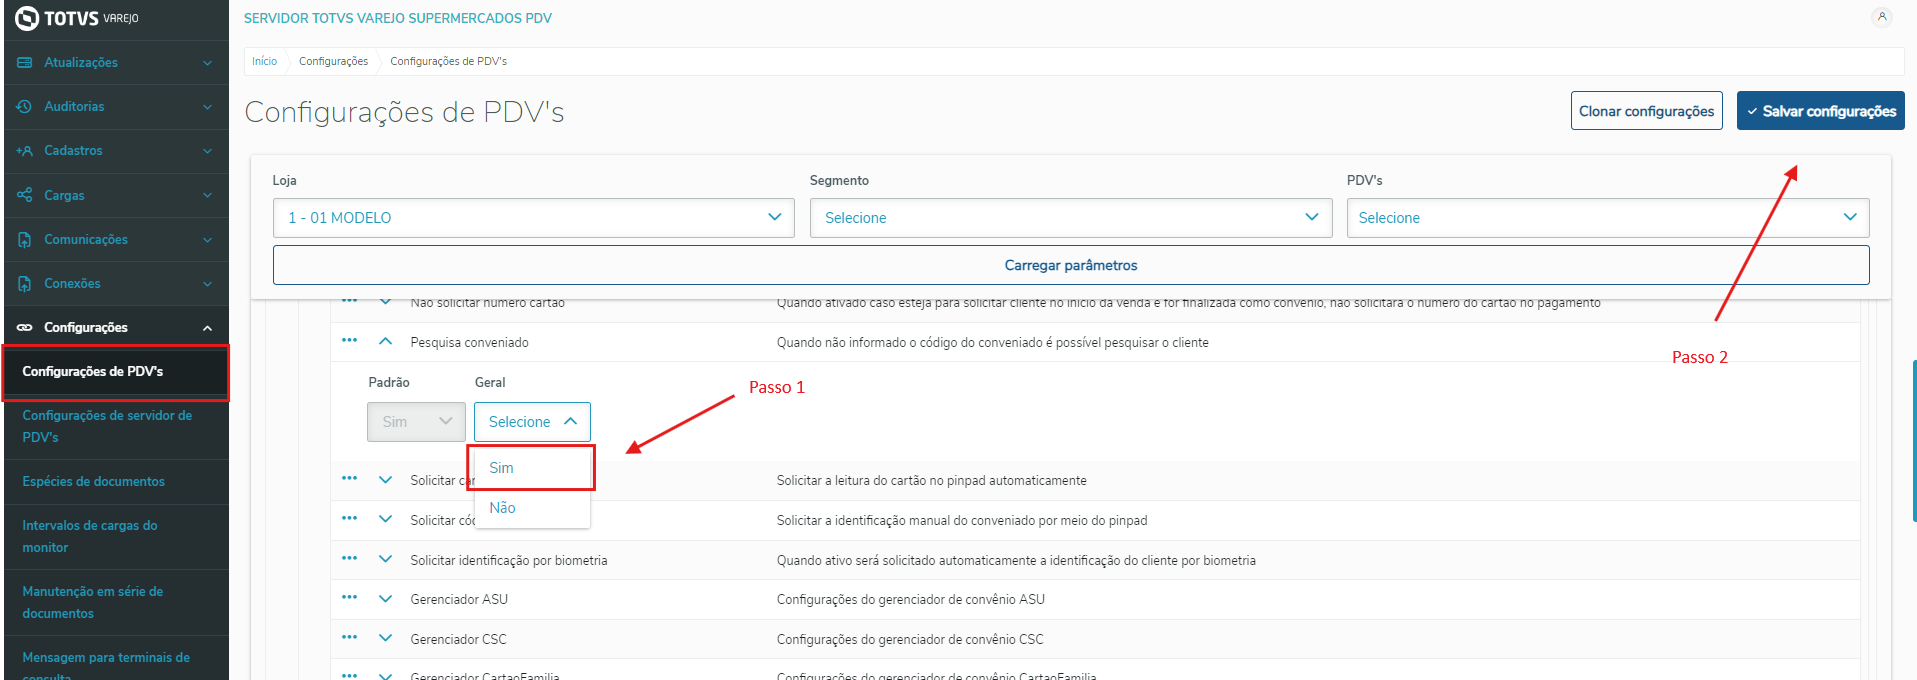Image resolution: width=1917 pixels, height=680 pixels.
Task: Click Clonar configurações button
Action: point(1646,111)
